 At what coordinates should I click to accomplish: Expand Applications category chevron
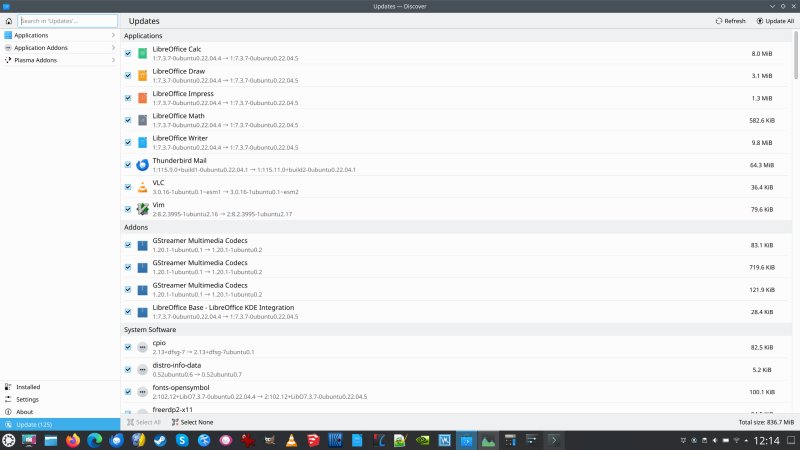113,35
